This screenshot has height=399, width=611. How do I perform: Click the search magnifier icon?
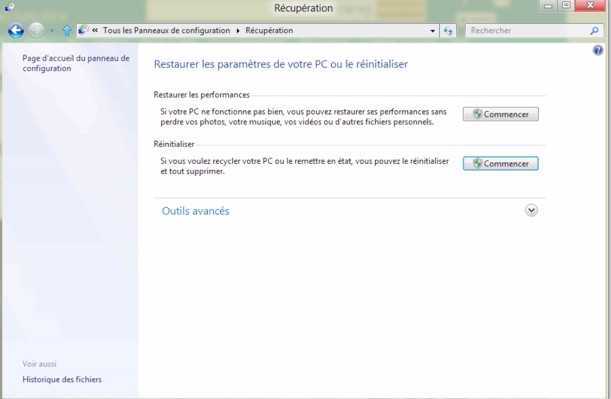tap(594, 30)
